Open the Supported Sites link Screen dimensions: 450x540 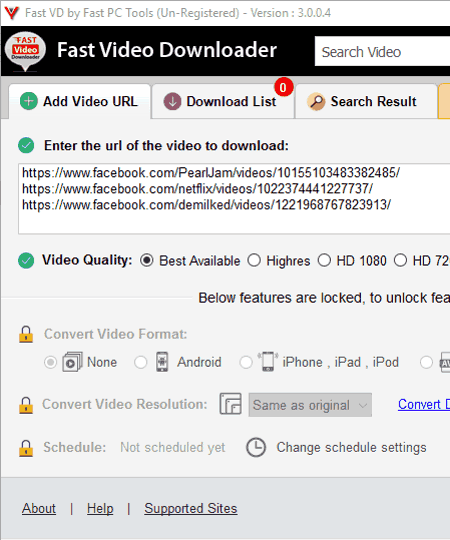coord(191,508)
